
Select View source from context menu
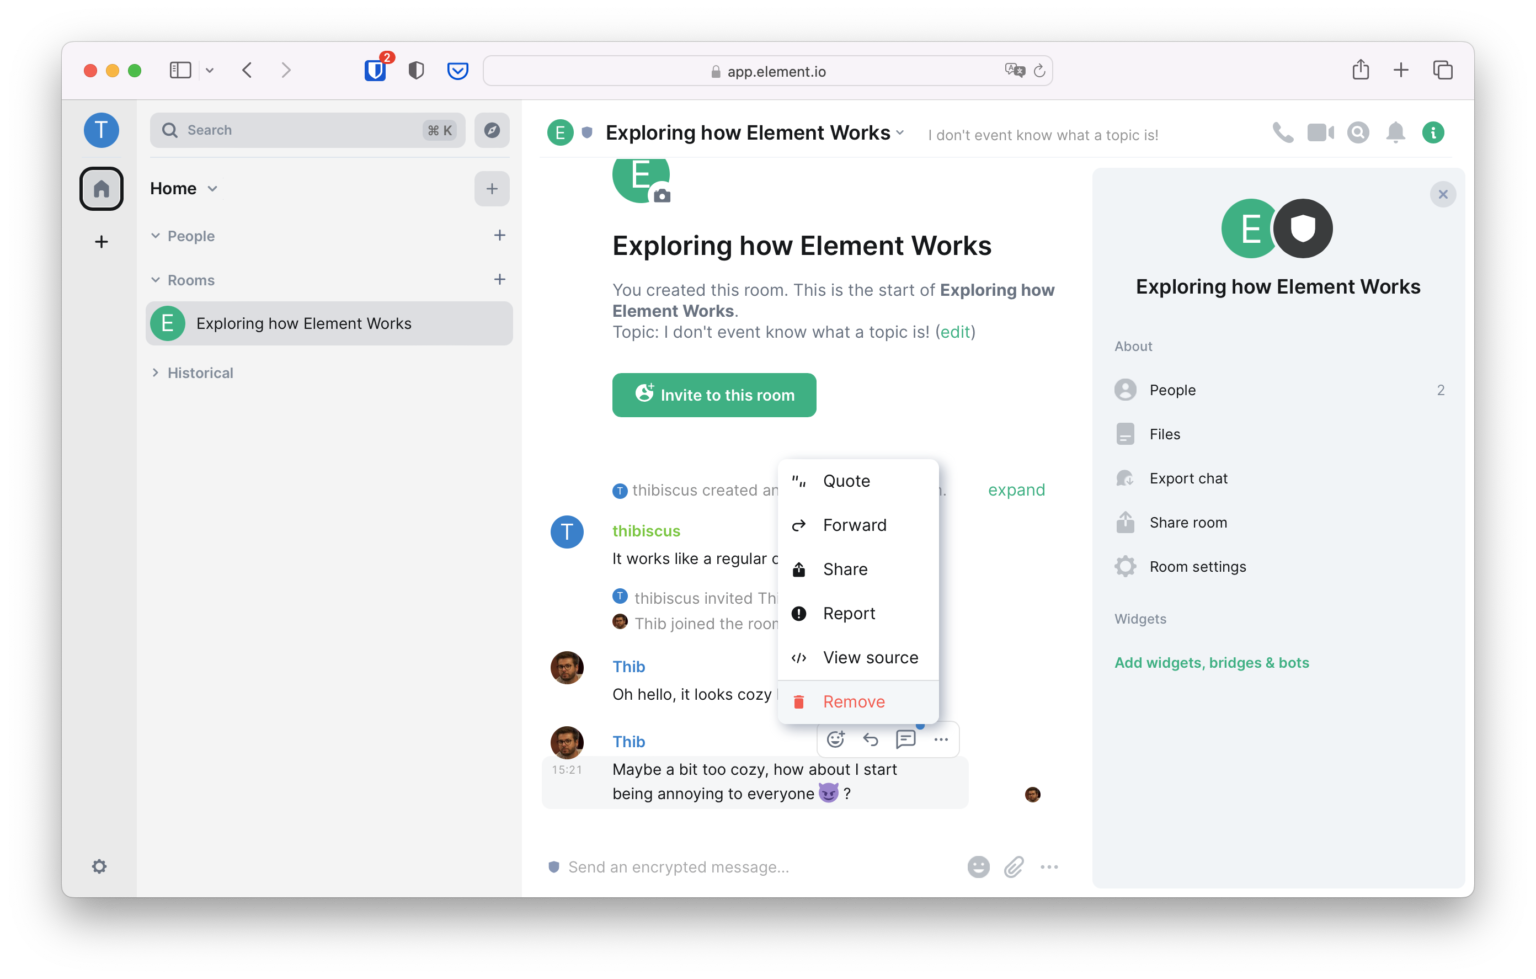pyautogui.click(x=870, y=657)
